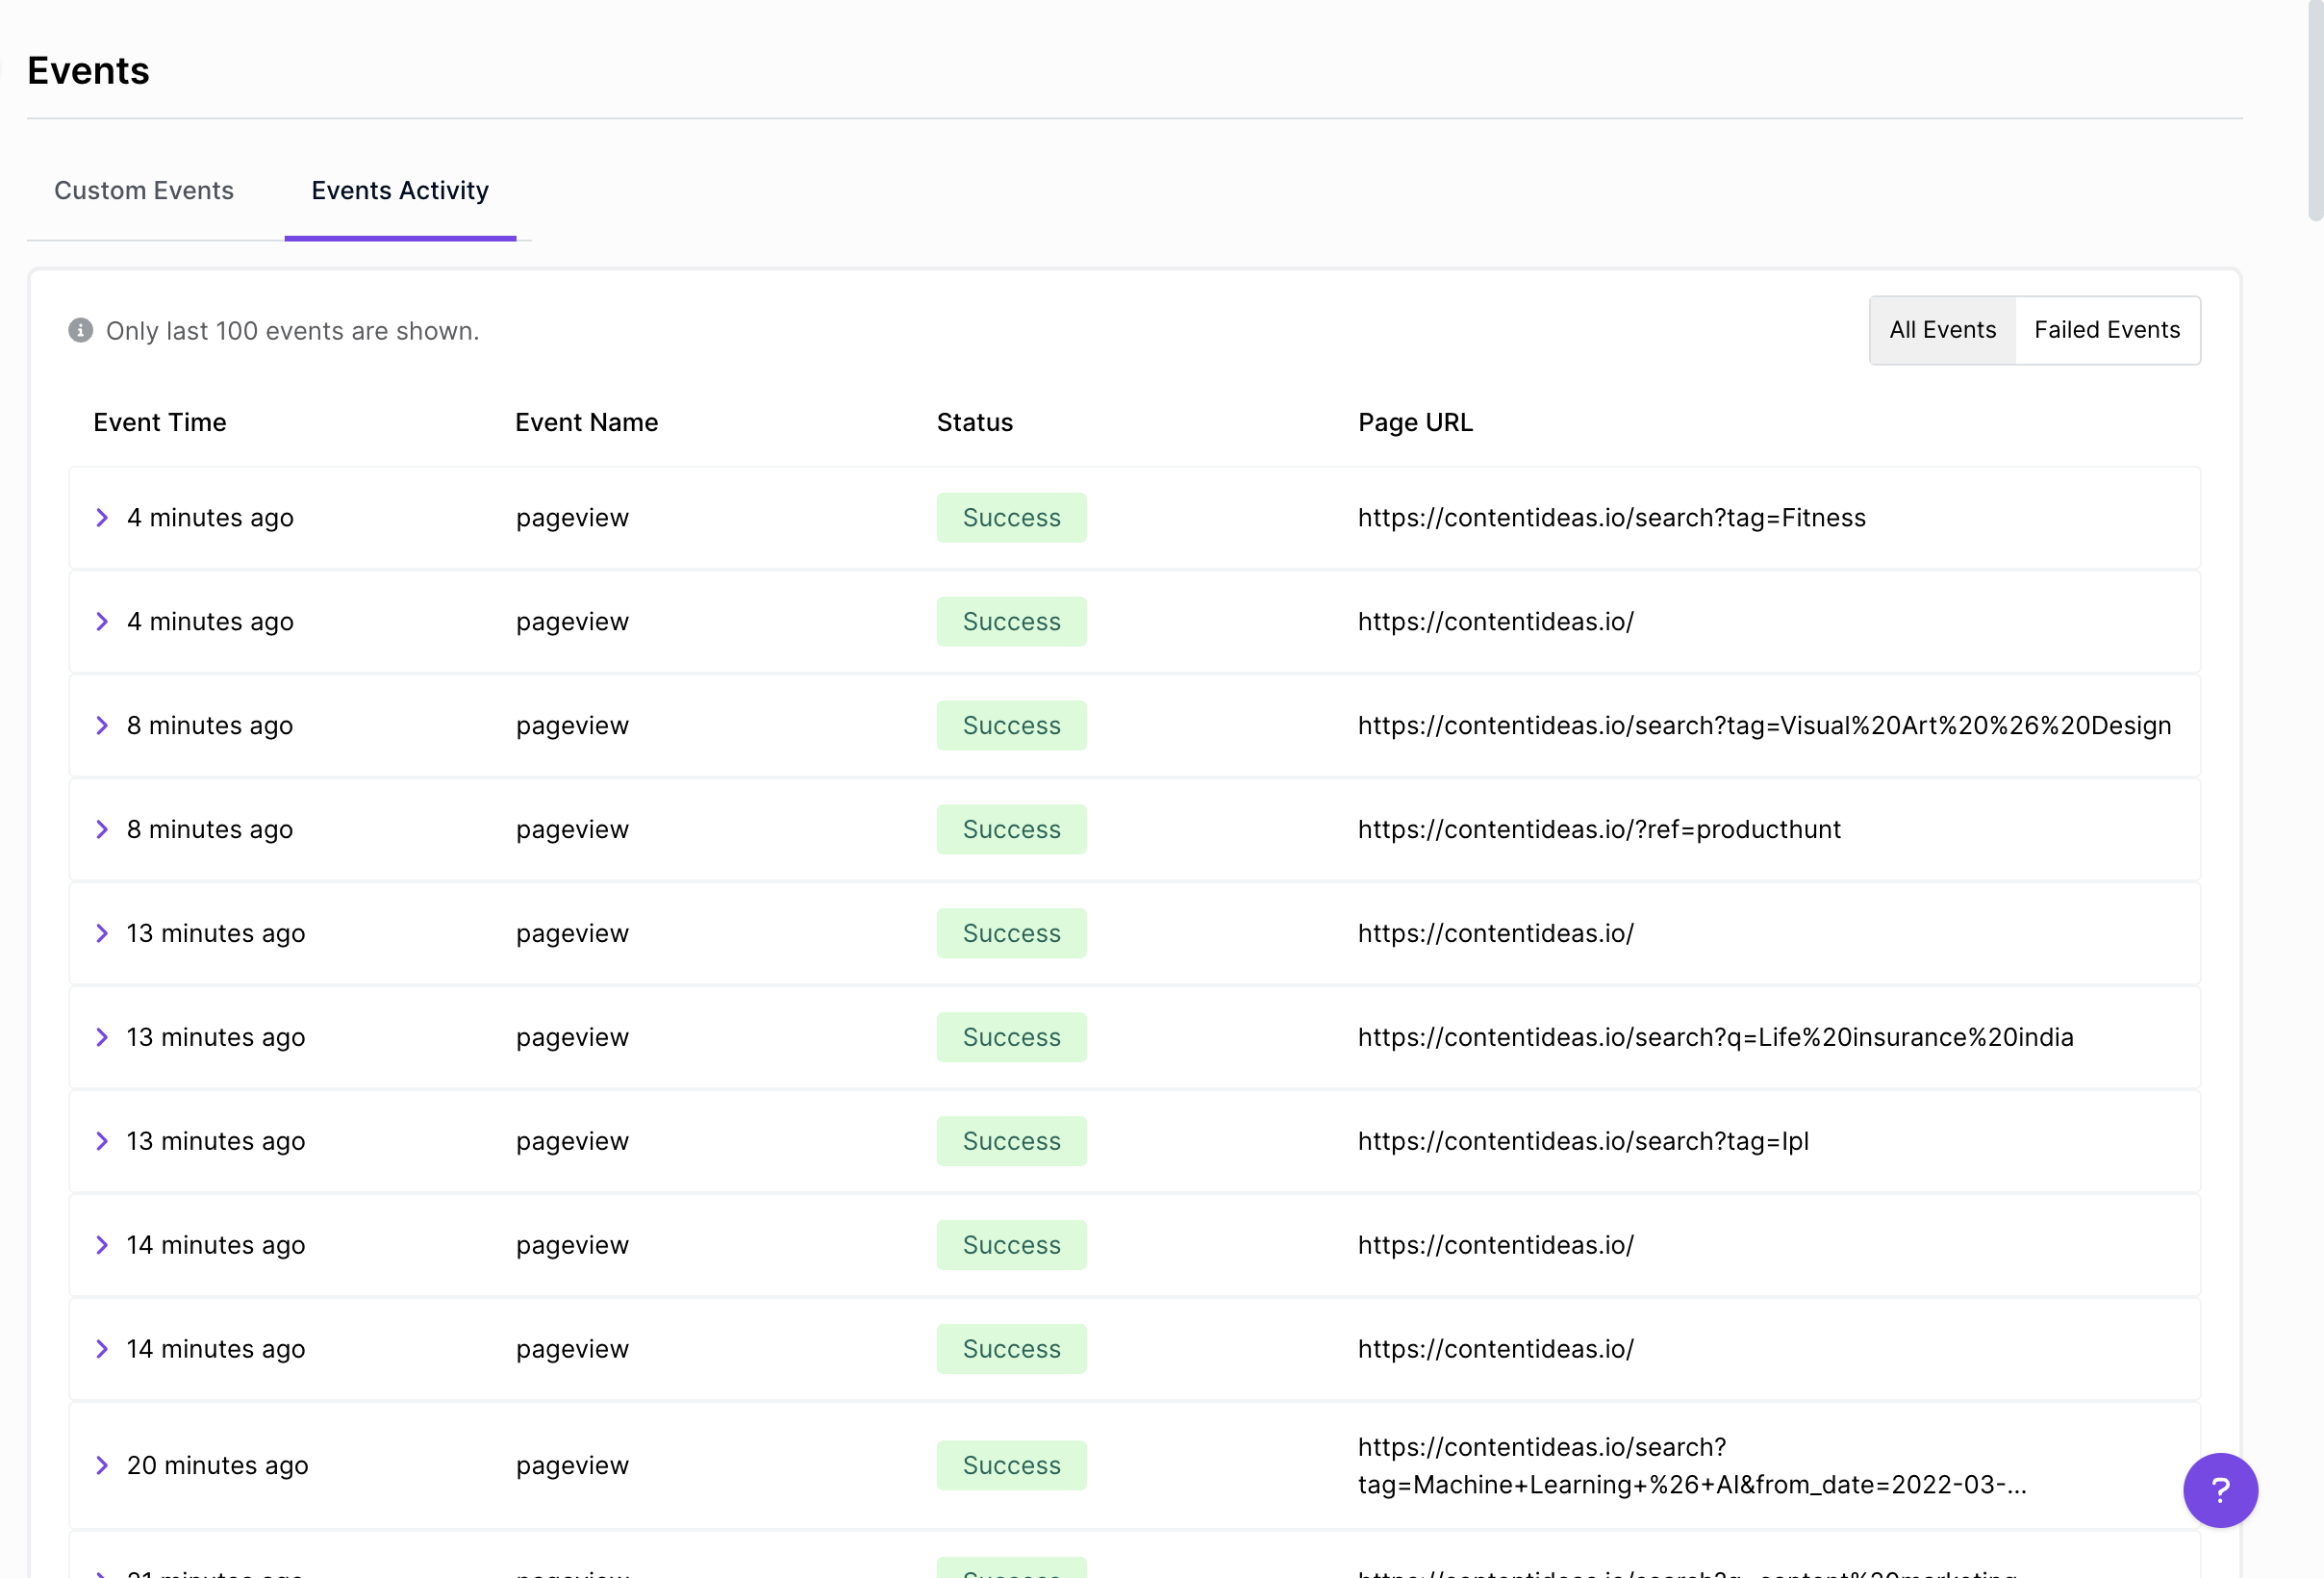Expand the Life insurance india search row
The image size is (2324, 1578).
tap(102, 1037)
